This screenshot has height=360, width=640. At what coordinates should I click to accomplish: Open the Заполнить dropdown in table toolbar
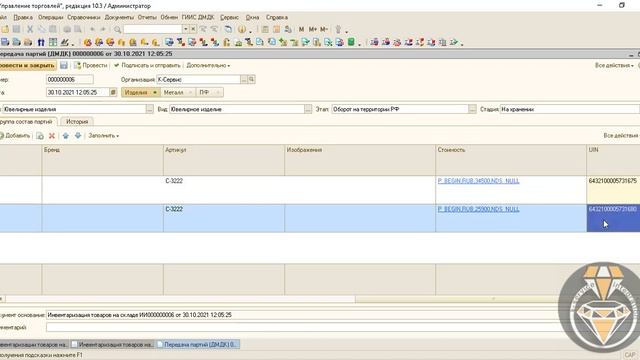[x=104, y=136]
